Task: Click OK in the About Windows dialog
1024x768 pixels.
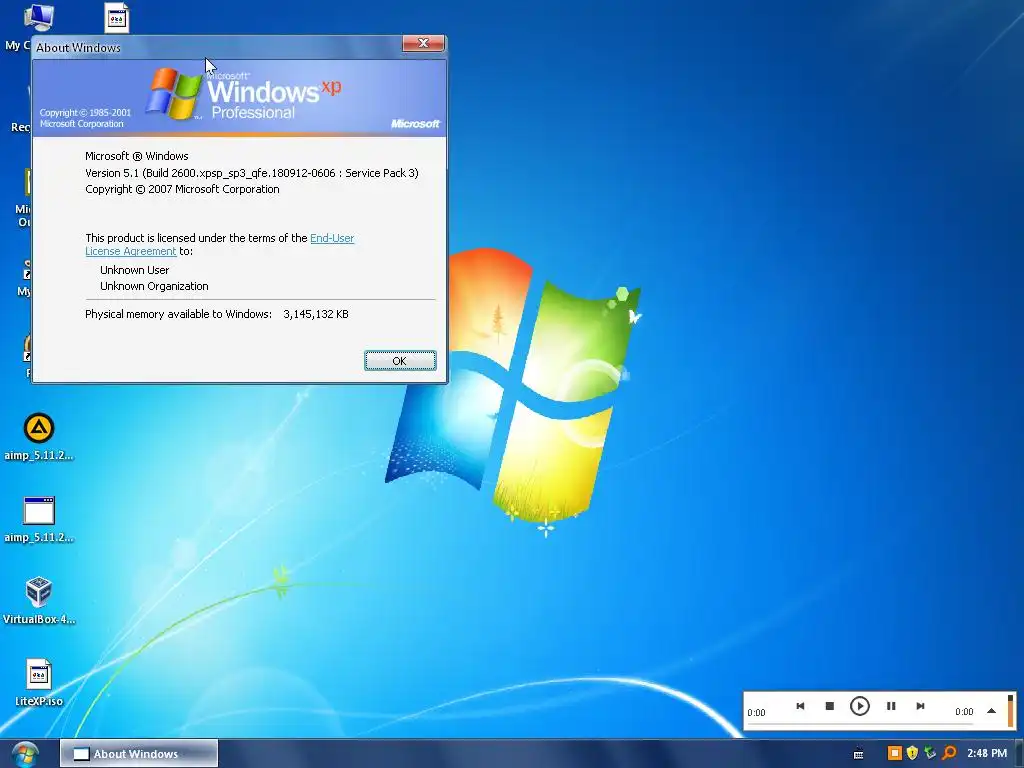Action: 400,360
